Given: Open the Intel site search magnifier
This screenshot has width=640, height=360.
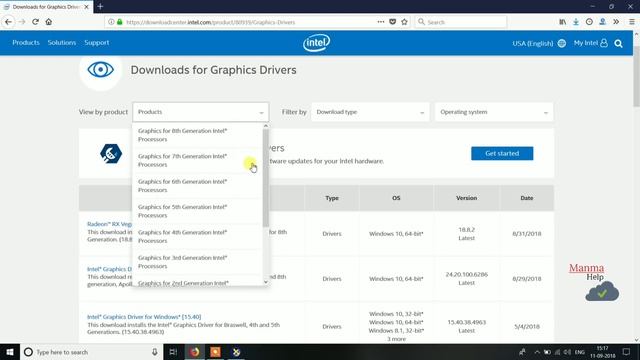Looking at the screenshot, I should pyautogui.click(x=618, y=43).
